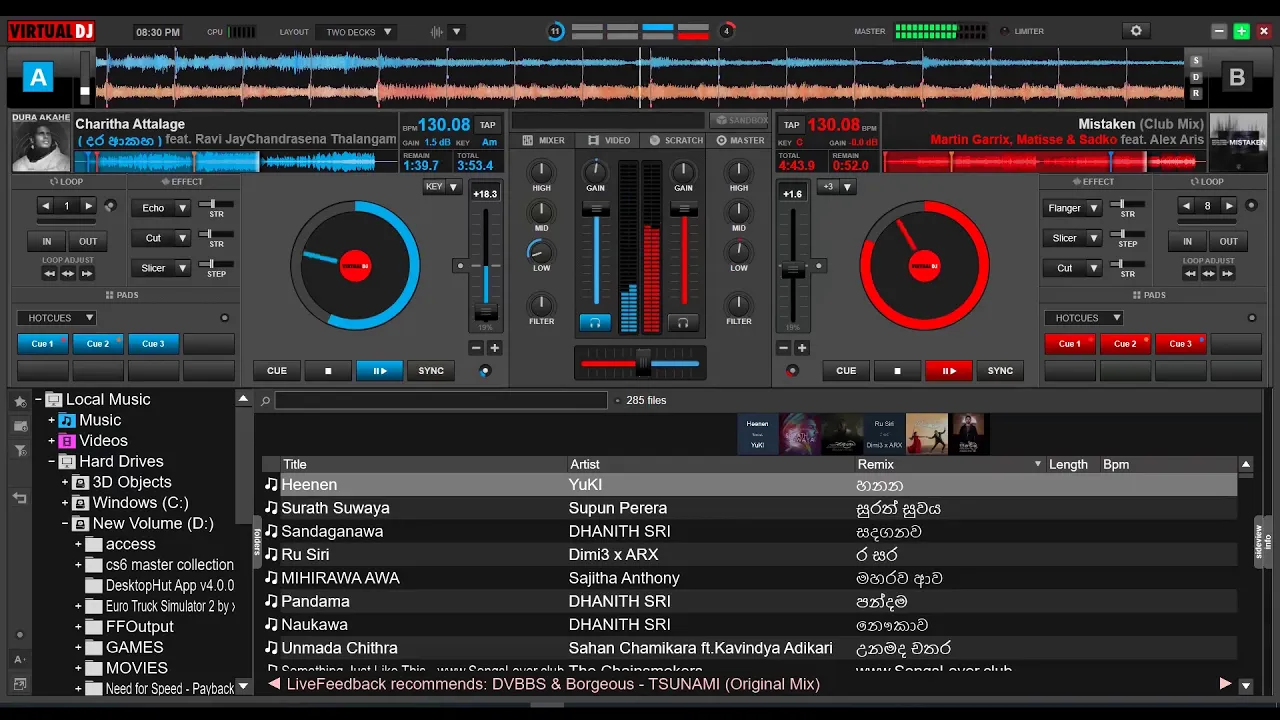Click the add virtual folder icon in sidebar

[x=20, y=426]
